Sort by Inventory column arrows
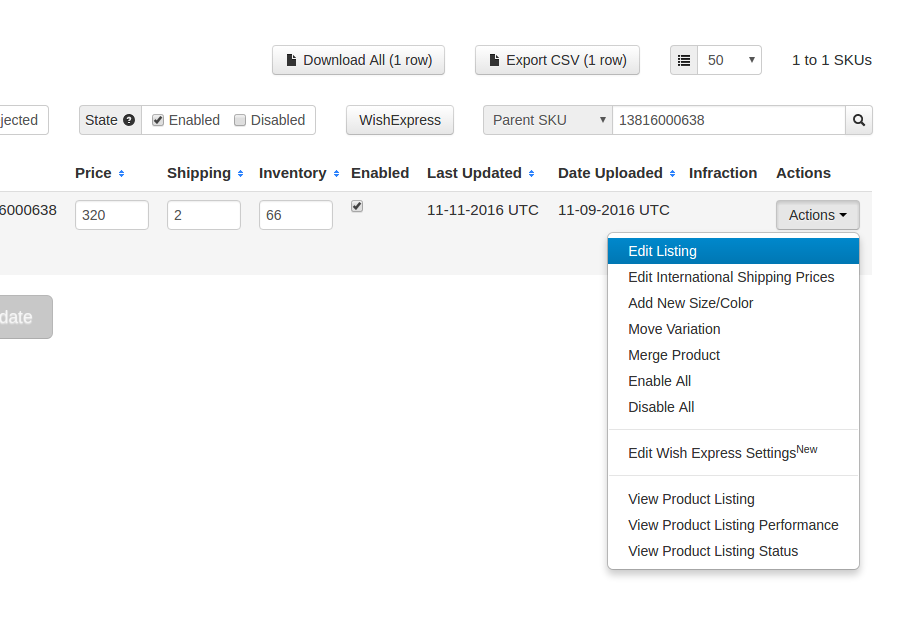 [x=336, y=173]
